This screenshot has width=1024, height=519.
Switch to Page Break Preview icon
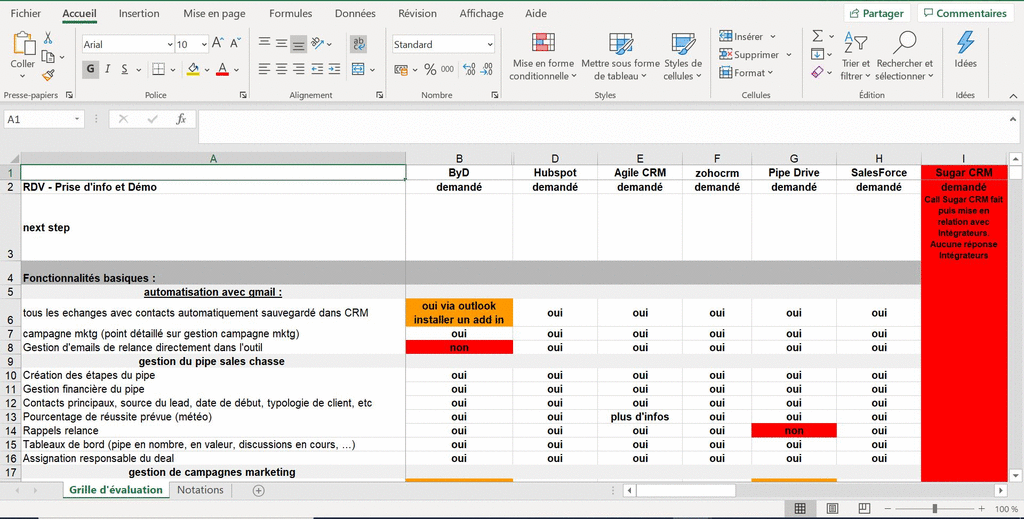864,509
